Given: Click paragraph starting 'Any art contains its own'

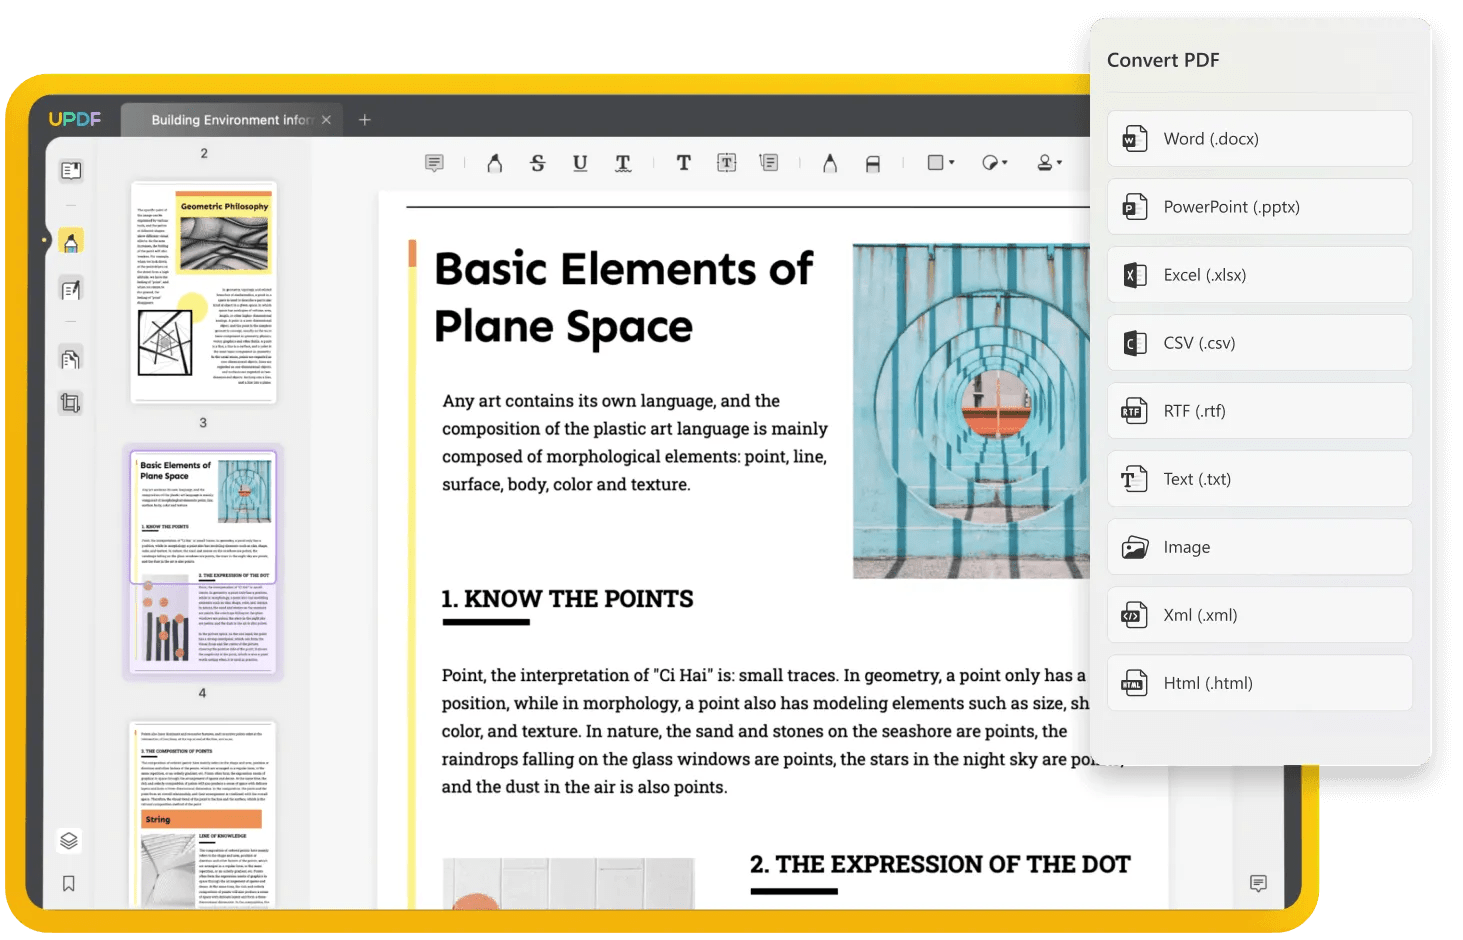Looking at the screenshot, I should (635, 442).
